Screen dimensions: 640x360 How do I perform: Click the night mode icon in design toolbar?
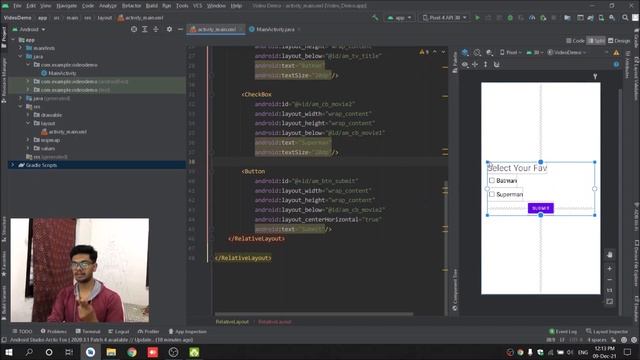pos(489,52)
